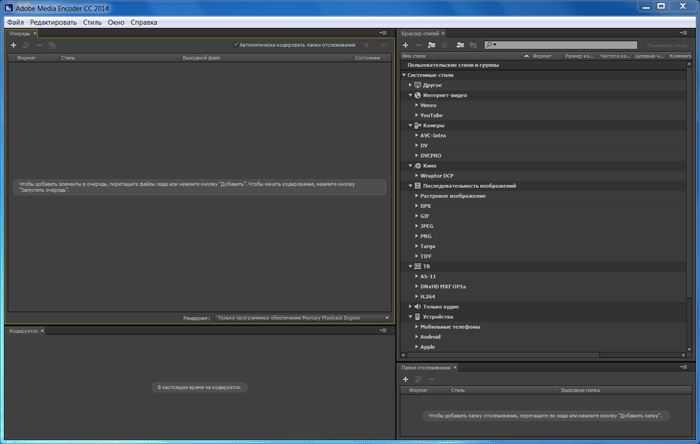The width and height of the screenshot is (700, 444).
Task: Click Add Output icon in Queue toolbar
Action: 26,45
